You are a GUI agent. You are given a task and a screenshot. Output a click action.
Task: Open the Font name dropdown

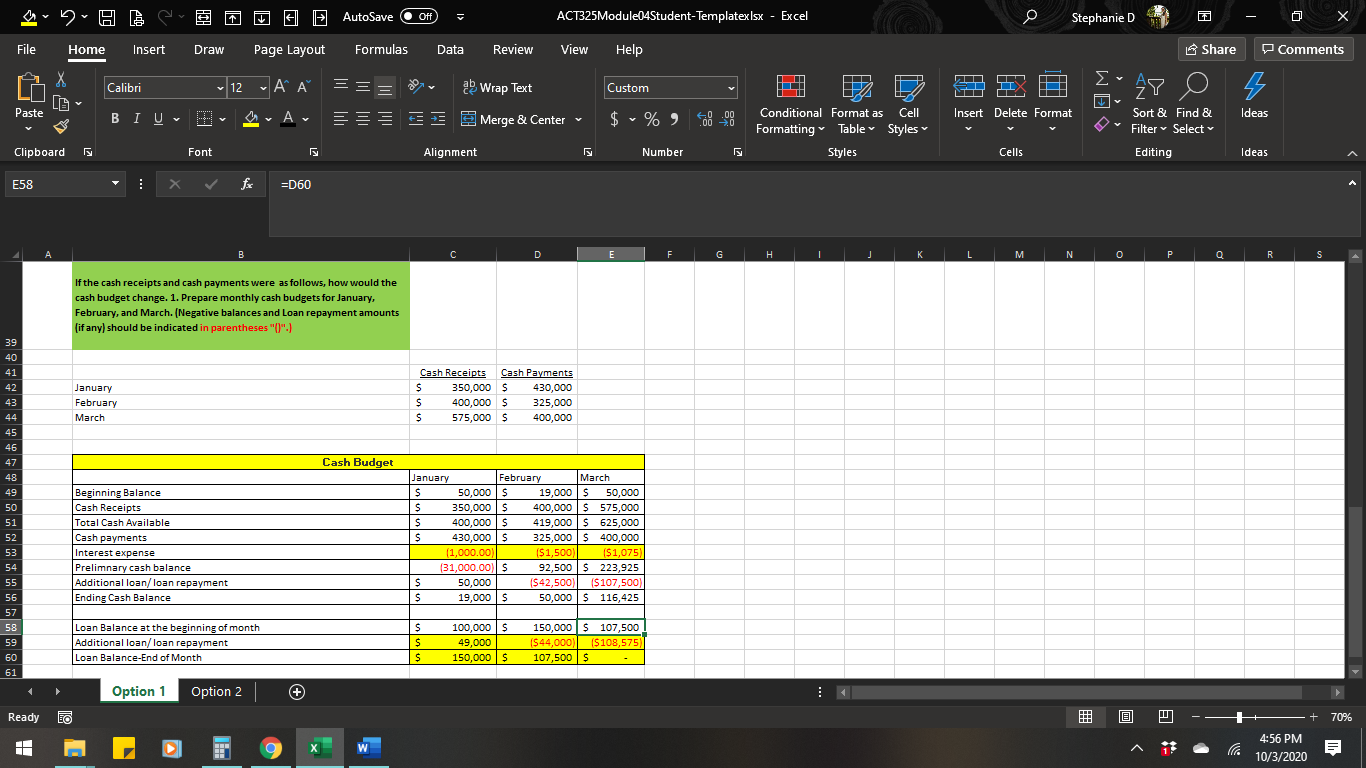(x=221, y=87)
